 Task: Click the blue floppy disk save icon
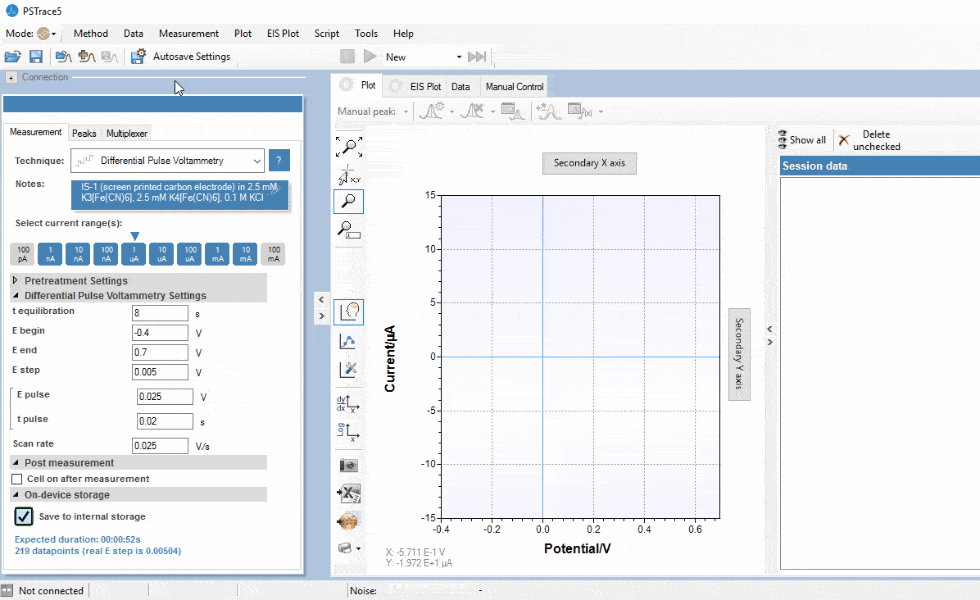click(x=36, y=57)
